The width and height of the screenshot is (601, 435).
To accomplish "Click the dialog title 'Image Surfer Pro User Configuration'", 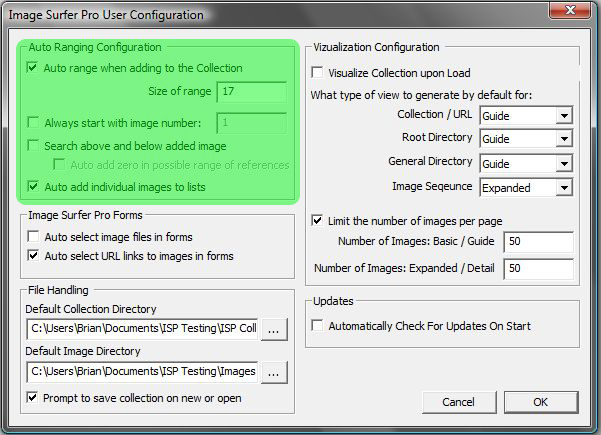I will (x=106, y=15).
